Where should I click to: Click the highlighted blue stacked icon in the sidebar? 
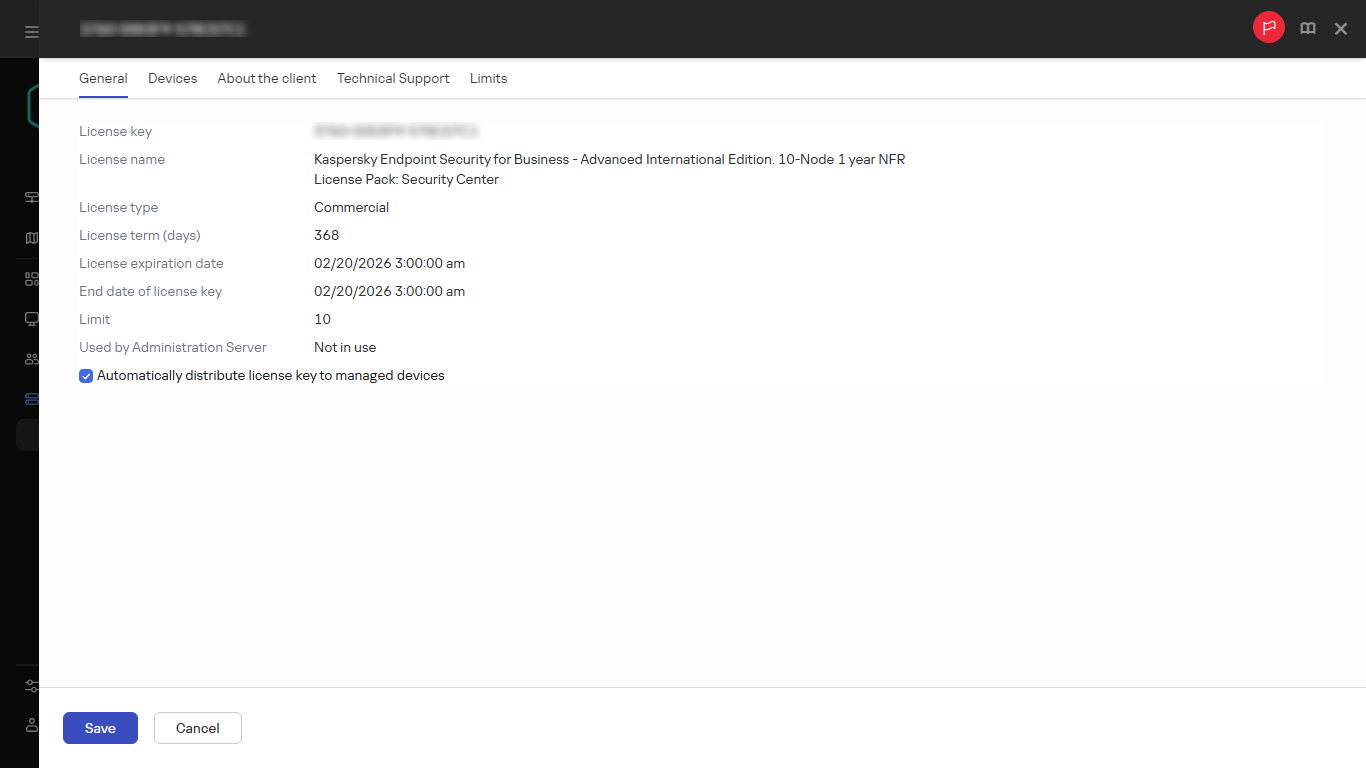pyautogui.click(x=31, y=399)
